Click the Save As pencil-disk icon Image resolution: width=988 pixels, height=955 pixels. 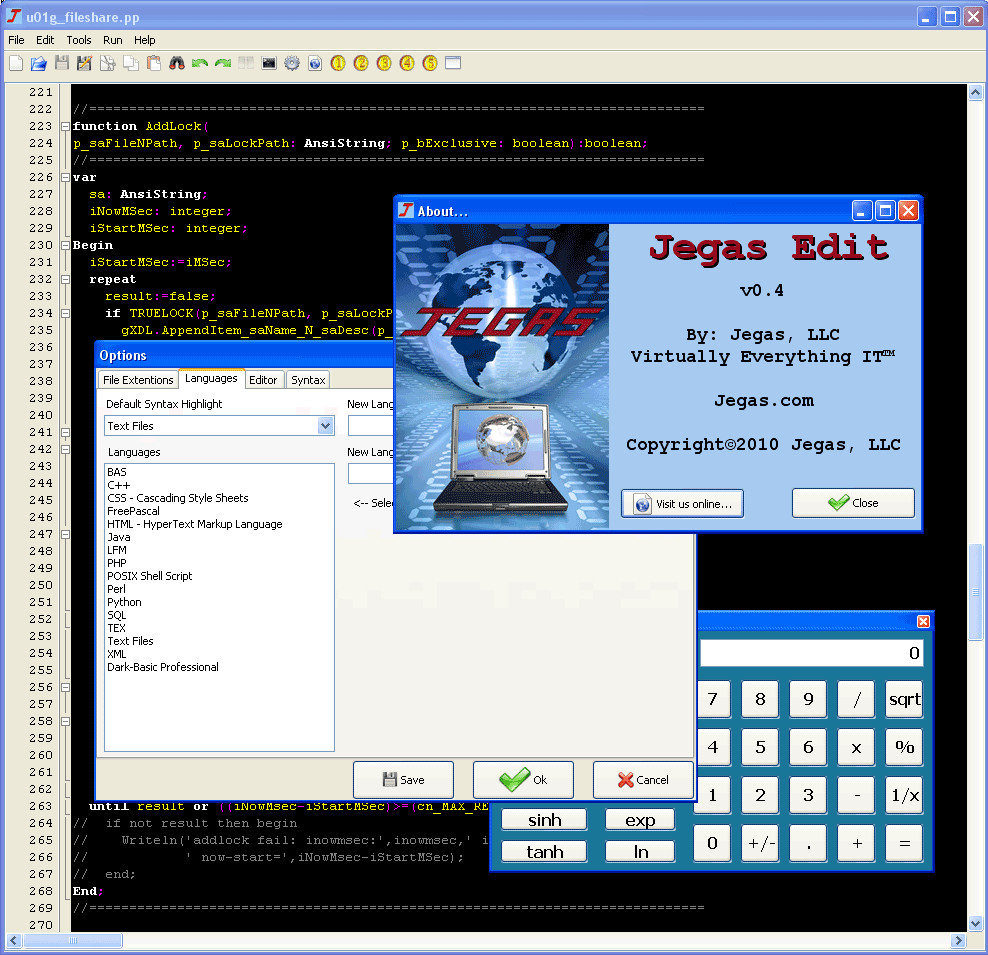tap(84, 63)
